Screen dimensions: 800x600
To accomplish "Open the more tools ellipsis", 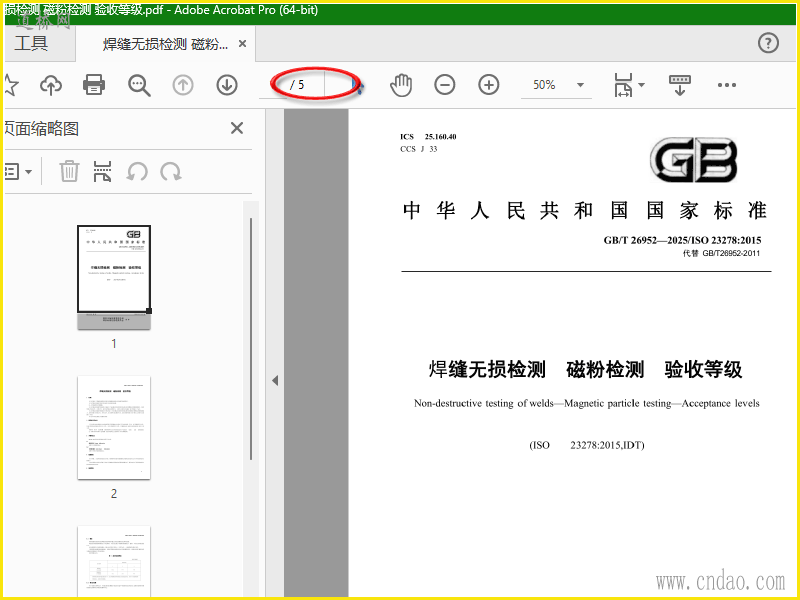I will (x=727, y=85).
